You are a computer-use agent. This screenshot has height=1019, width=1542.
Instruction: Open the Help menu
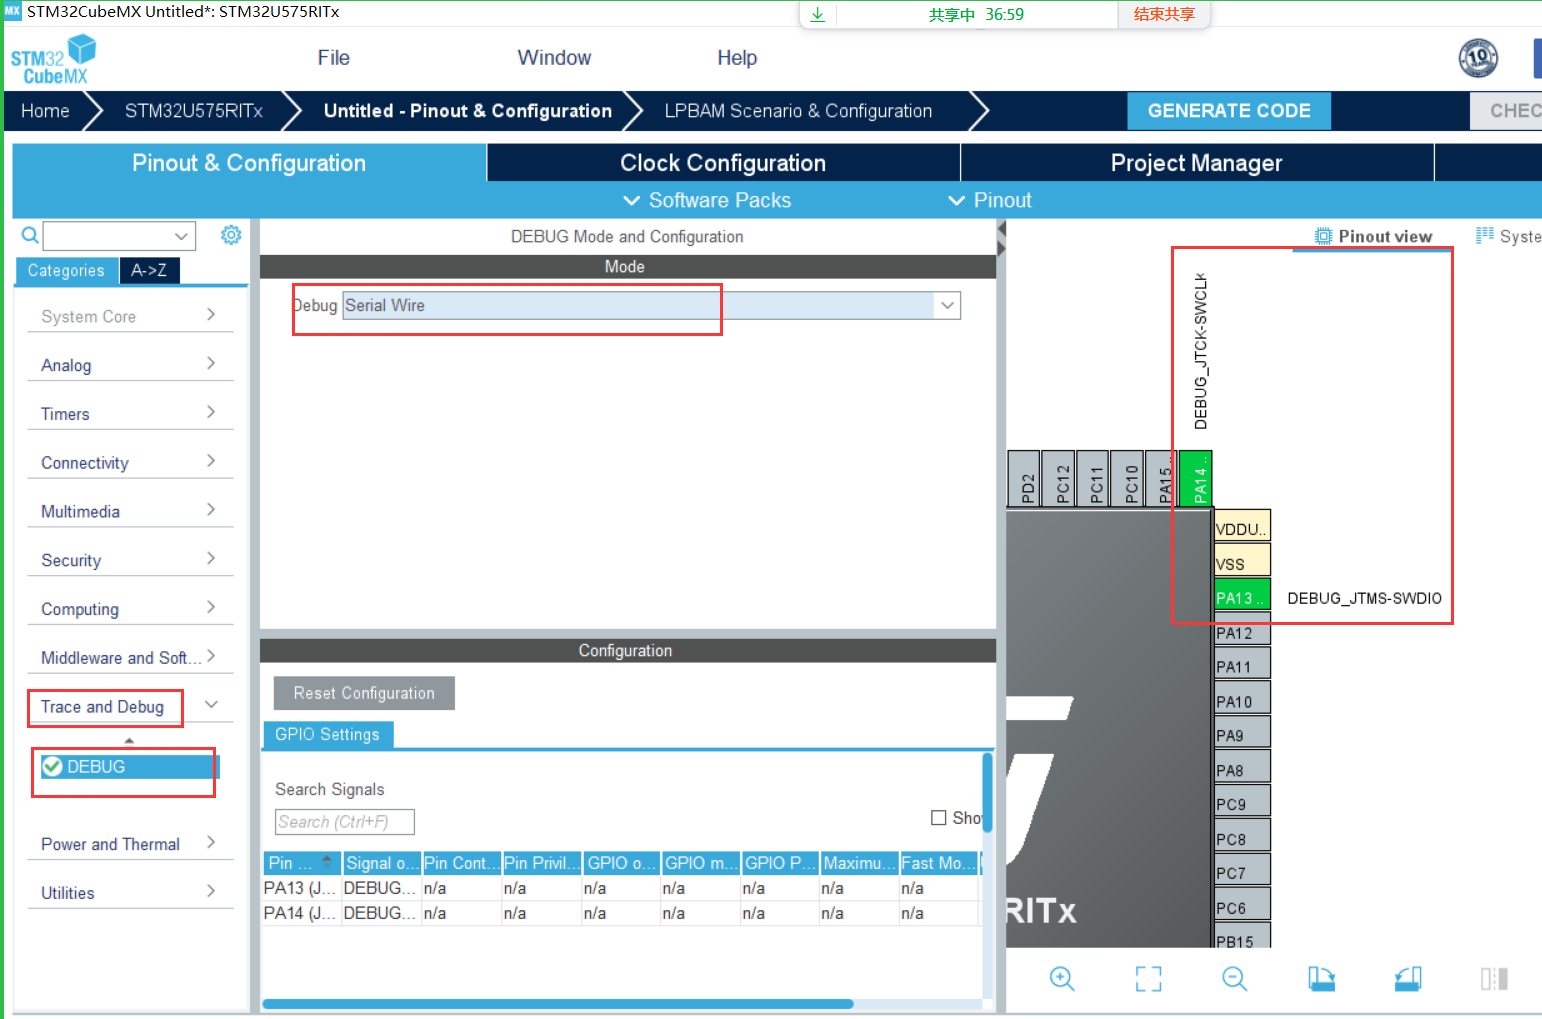(737, 58)
